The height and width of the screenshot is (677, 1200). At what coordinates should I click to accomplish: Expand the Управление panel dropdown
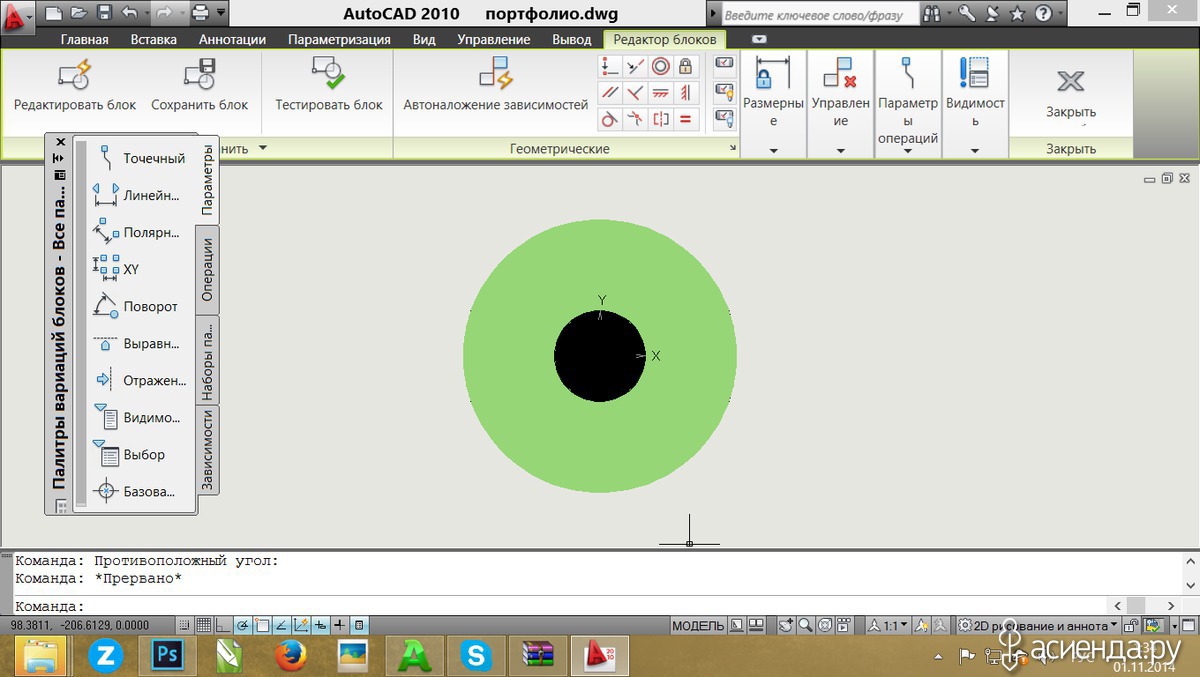[x=840, y=151]
